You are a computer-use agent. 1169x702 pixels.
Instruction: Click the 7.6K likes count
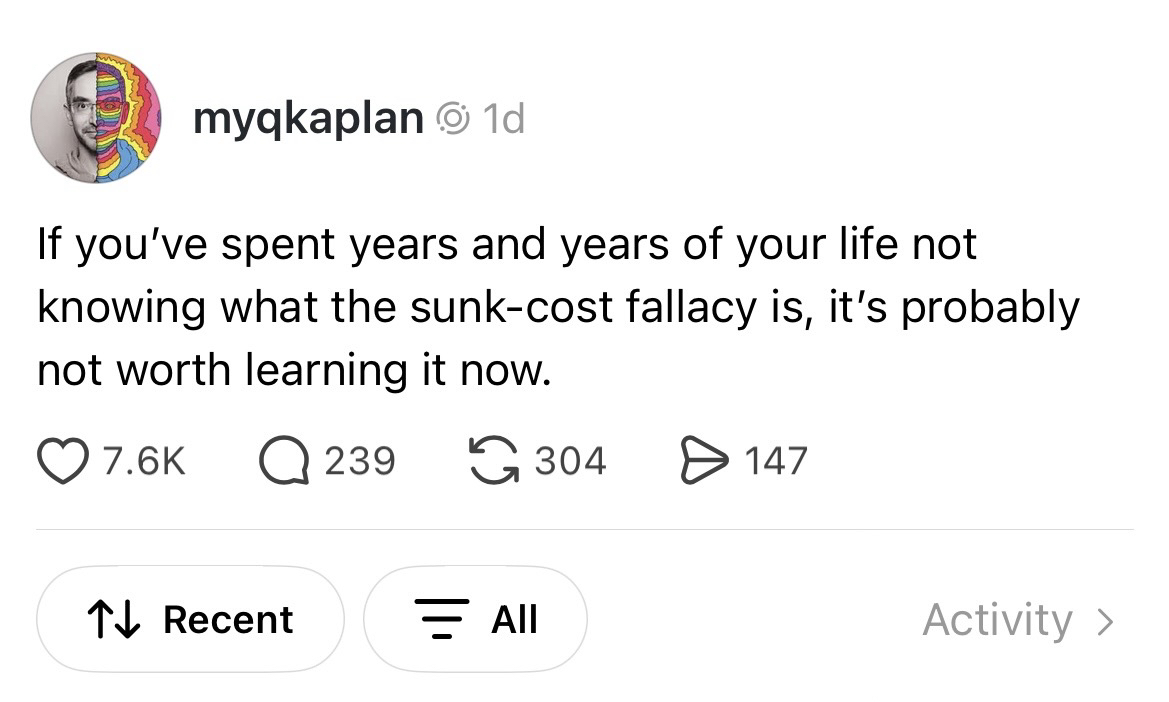tap(145, 461)
